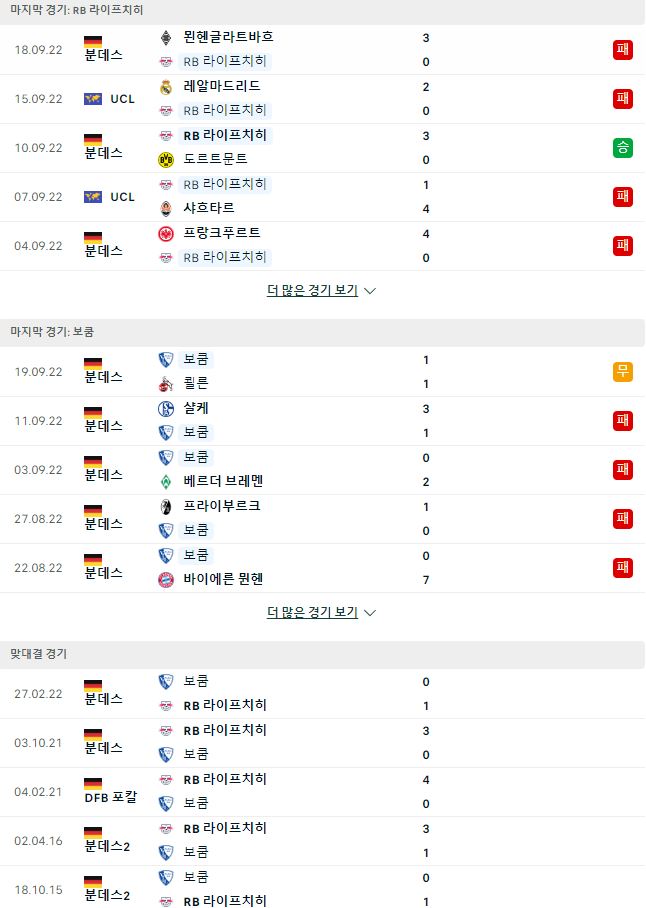The image size is (646, 908).
Task: Click the Real Madrid crest icon
Action: pyautogui.click(x=166, y=87)
